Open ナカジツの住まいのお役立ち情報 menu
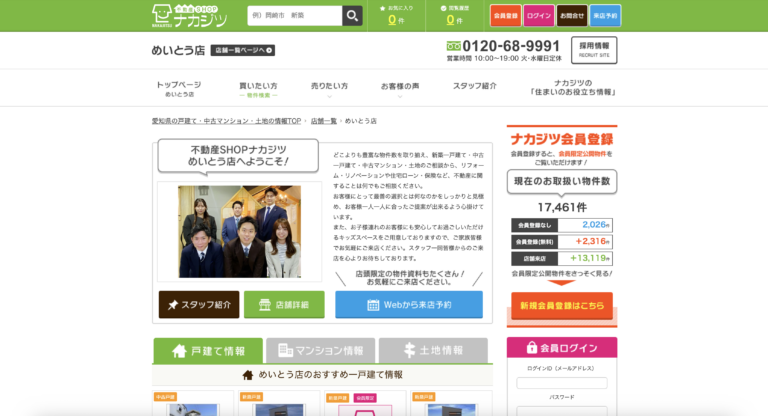This screenshot has height=416, width=768. (573, 88)
